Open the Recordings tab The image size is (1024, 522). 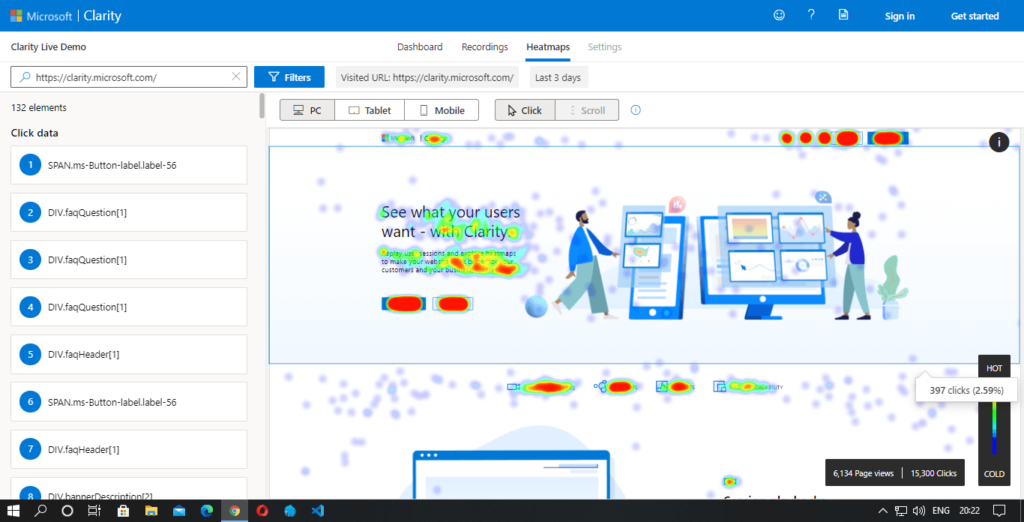(x=485, y=47)
